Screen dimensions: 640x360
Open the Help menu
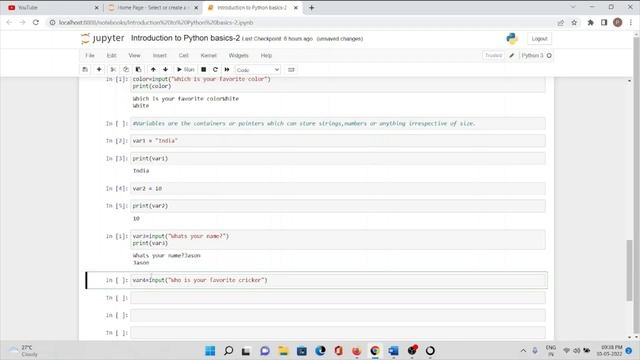[266, 56]
